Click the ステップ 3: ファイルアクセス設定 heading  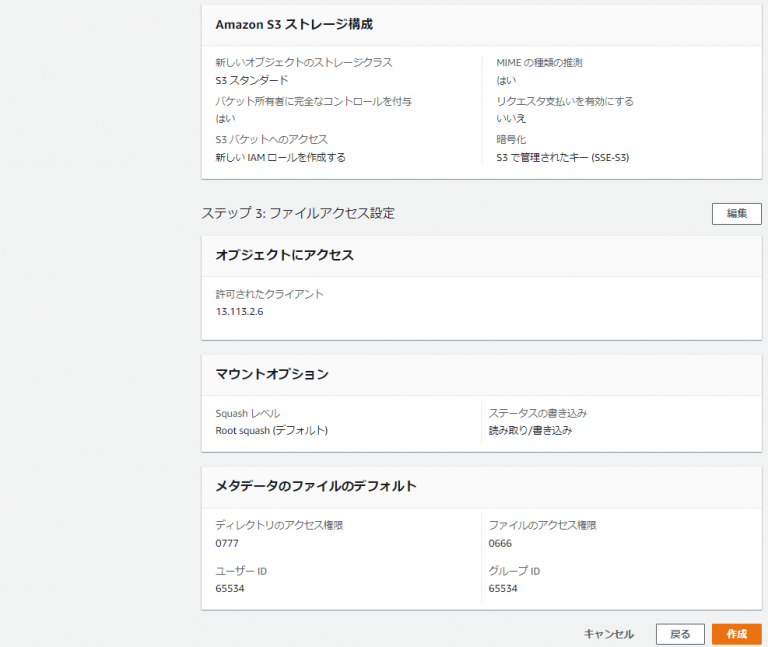pyautogui.click(x=298, y=213)
